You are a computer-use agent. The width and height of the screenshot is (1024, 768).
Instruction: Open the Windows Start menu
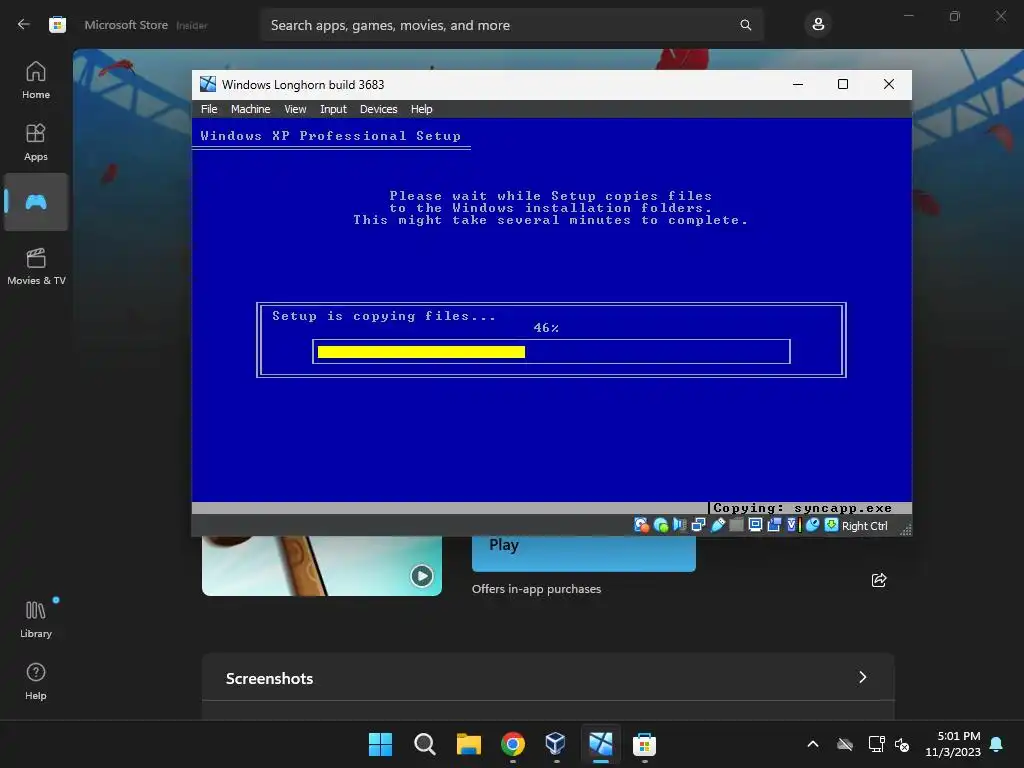380,744
